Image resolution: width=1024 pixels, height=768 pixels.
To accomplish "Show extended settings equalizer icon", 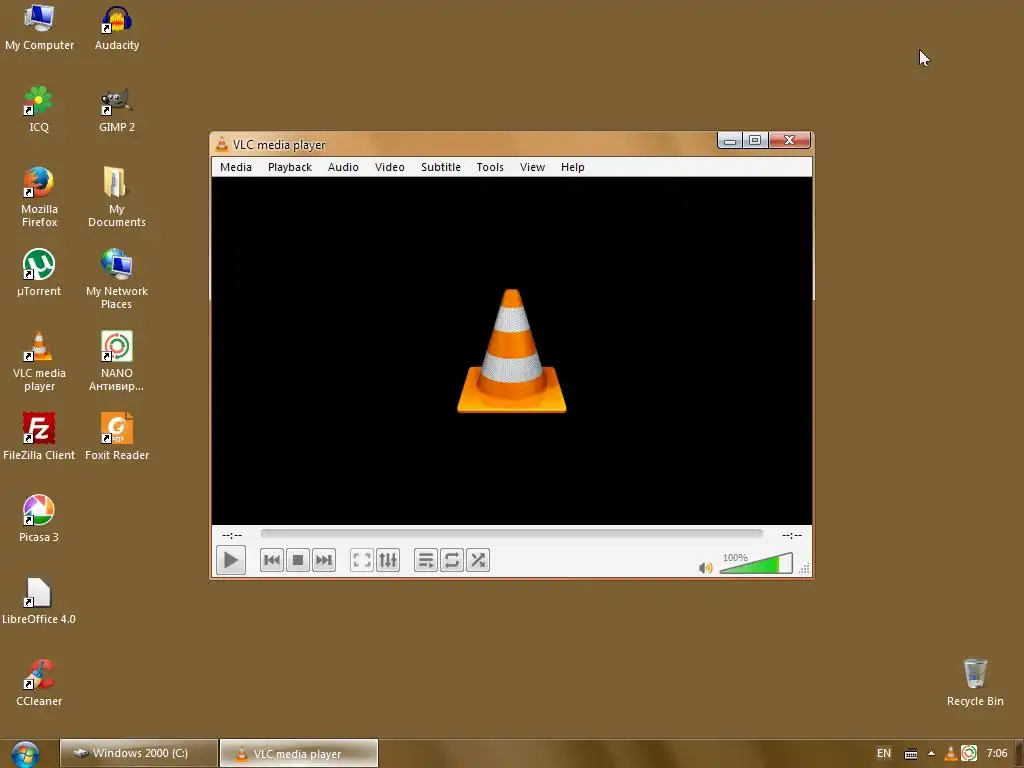I will pyautogui.click(x=388, y=560).
